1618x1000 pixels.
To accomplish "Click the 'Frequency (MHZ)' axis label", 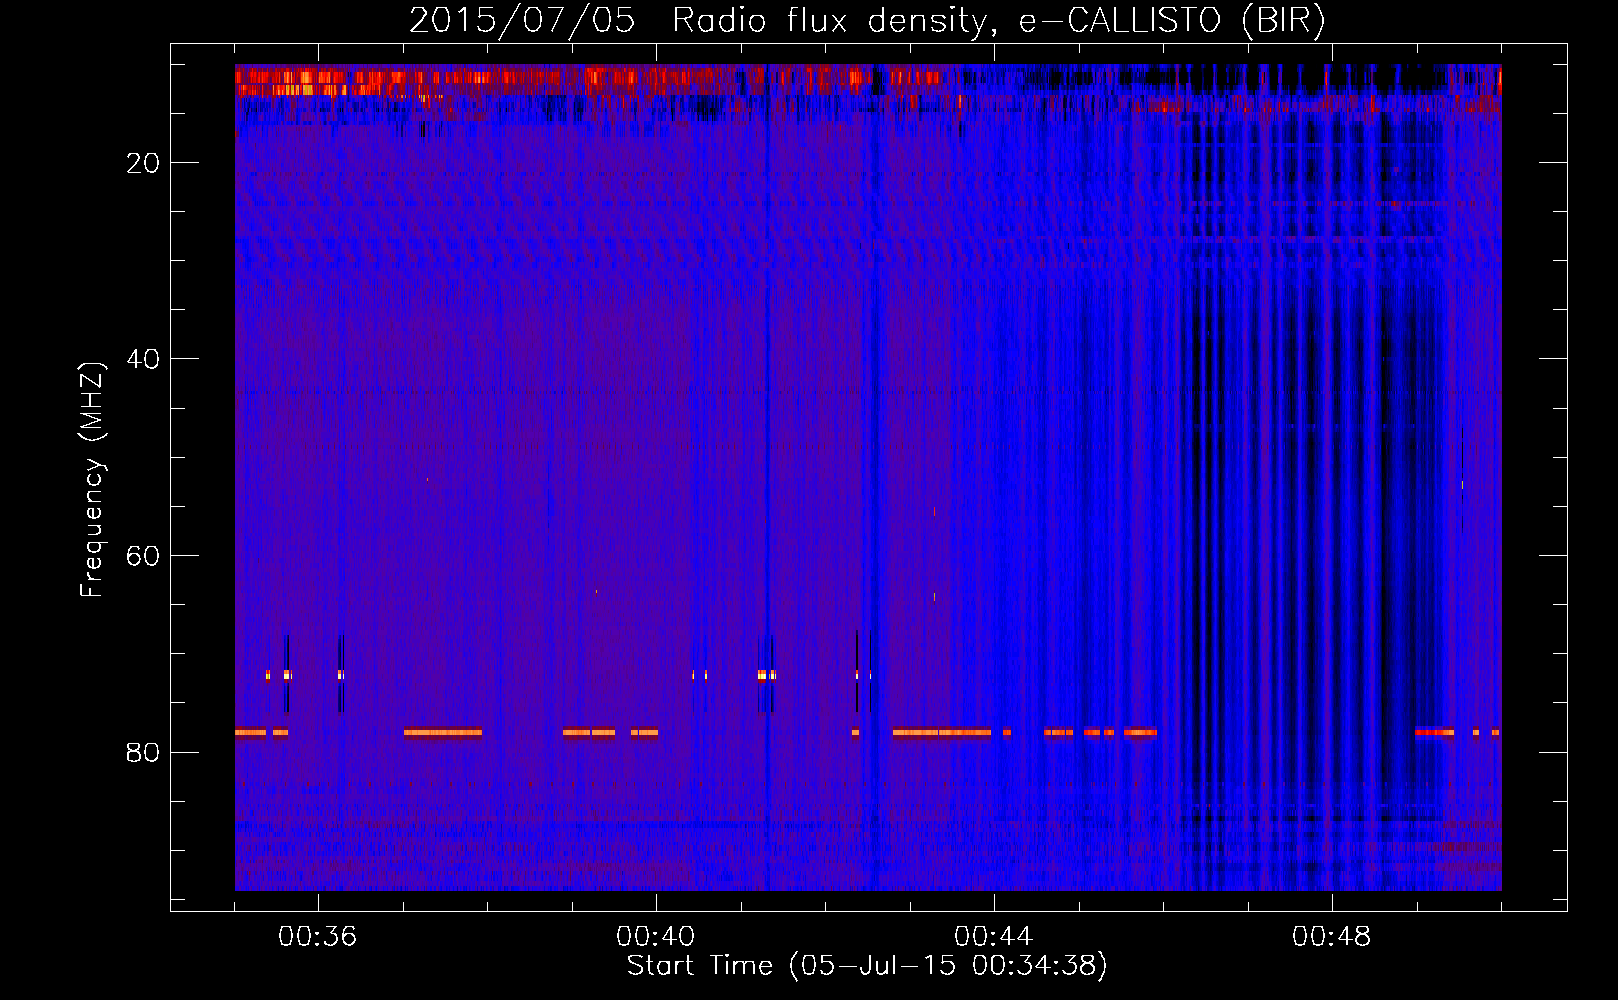I will coord(92,480).
